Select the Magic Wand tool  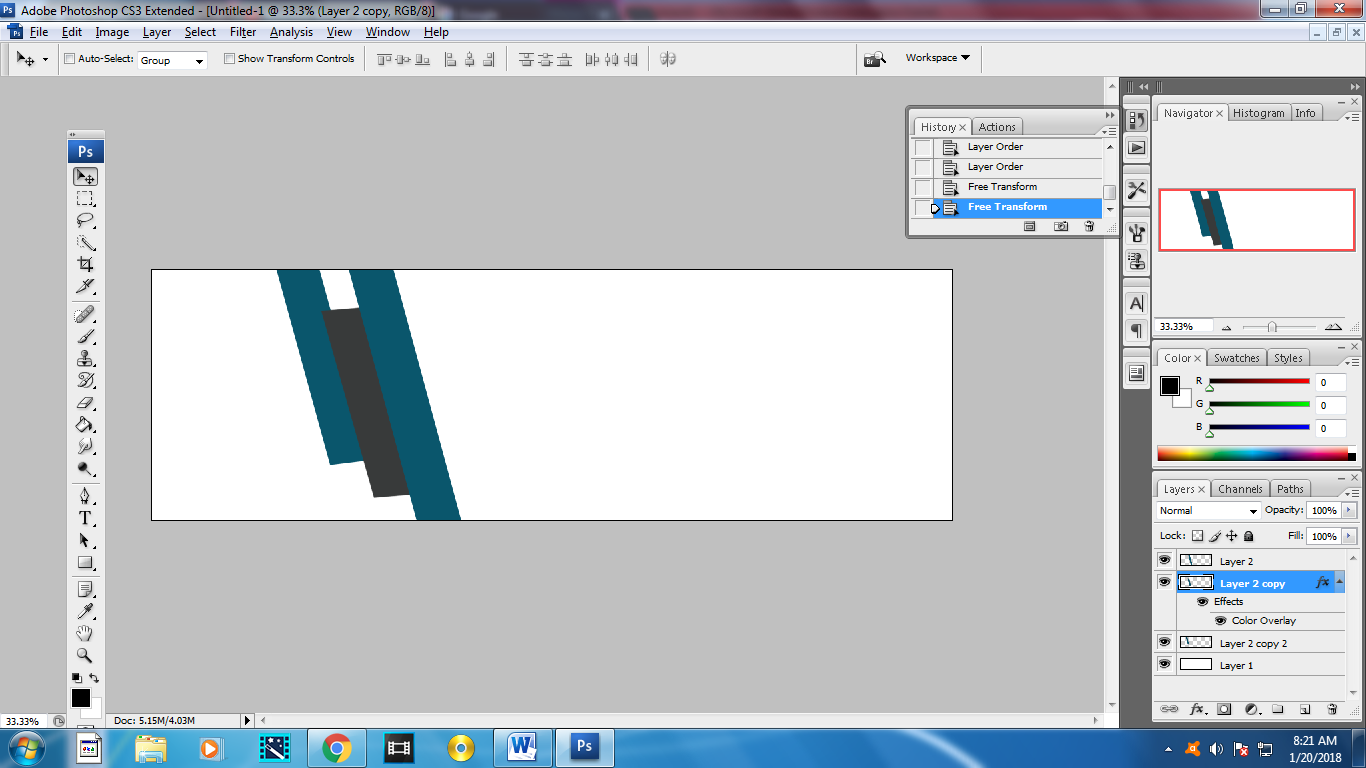[x=85, y=243]
